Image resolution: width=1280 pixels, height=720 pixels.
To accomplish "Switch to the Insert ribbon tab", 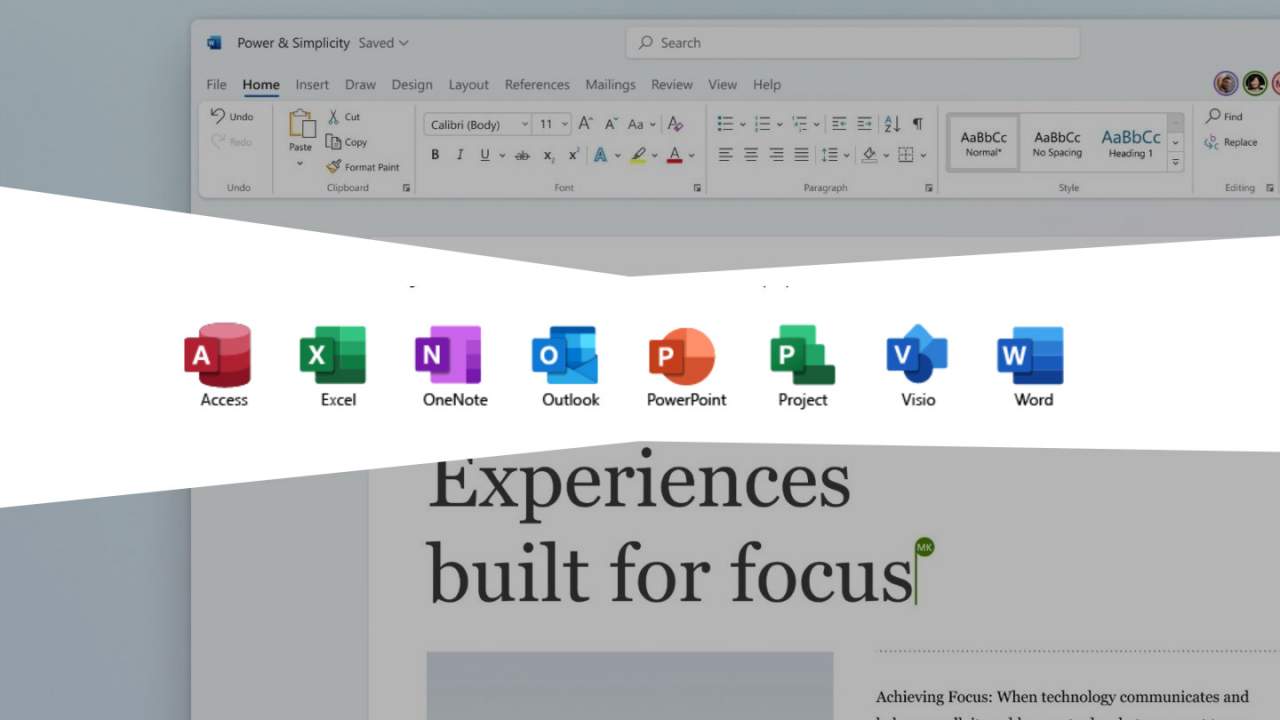I will pos(312,84).
